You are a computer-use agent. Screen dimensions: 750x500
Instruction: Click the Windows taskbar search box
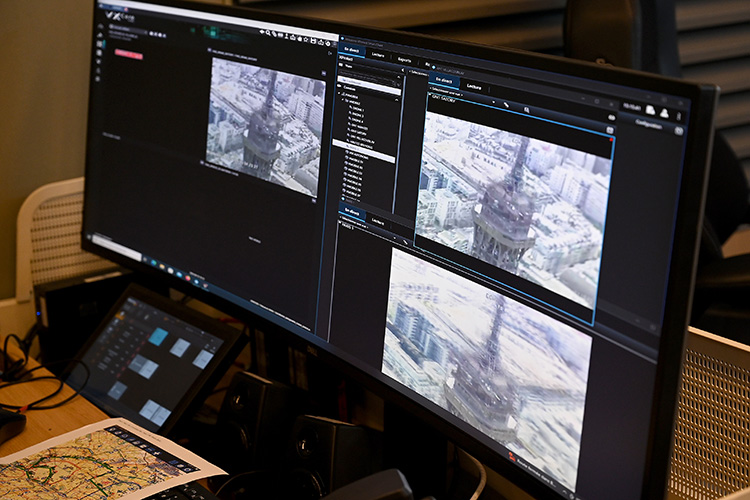[x=117, y=248]
